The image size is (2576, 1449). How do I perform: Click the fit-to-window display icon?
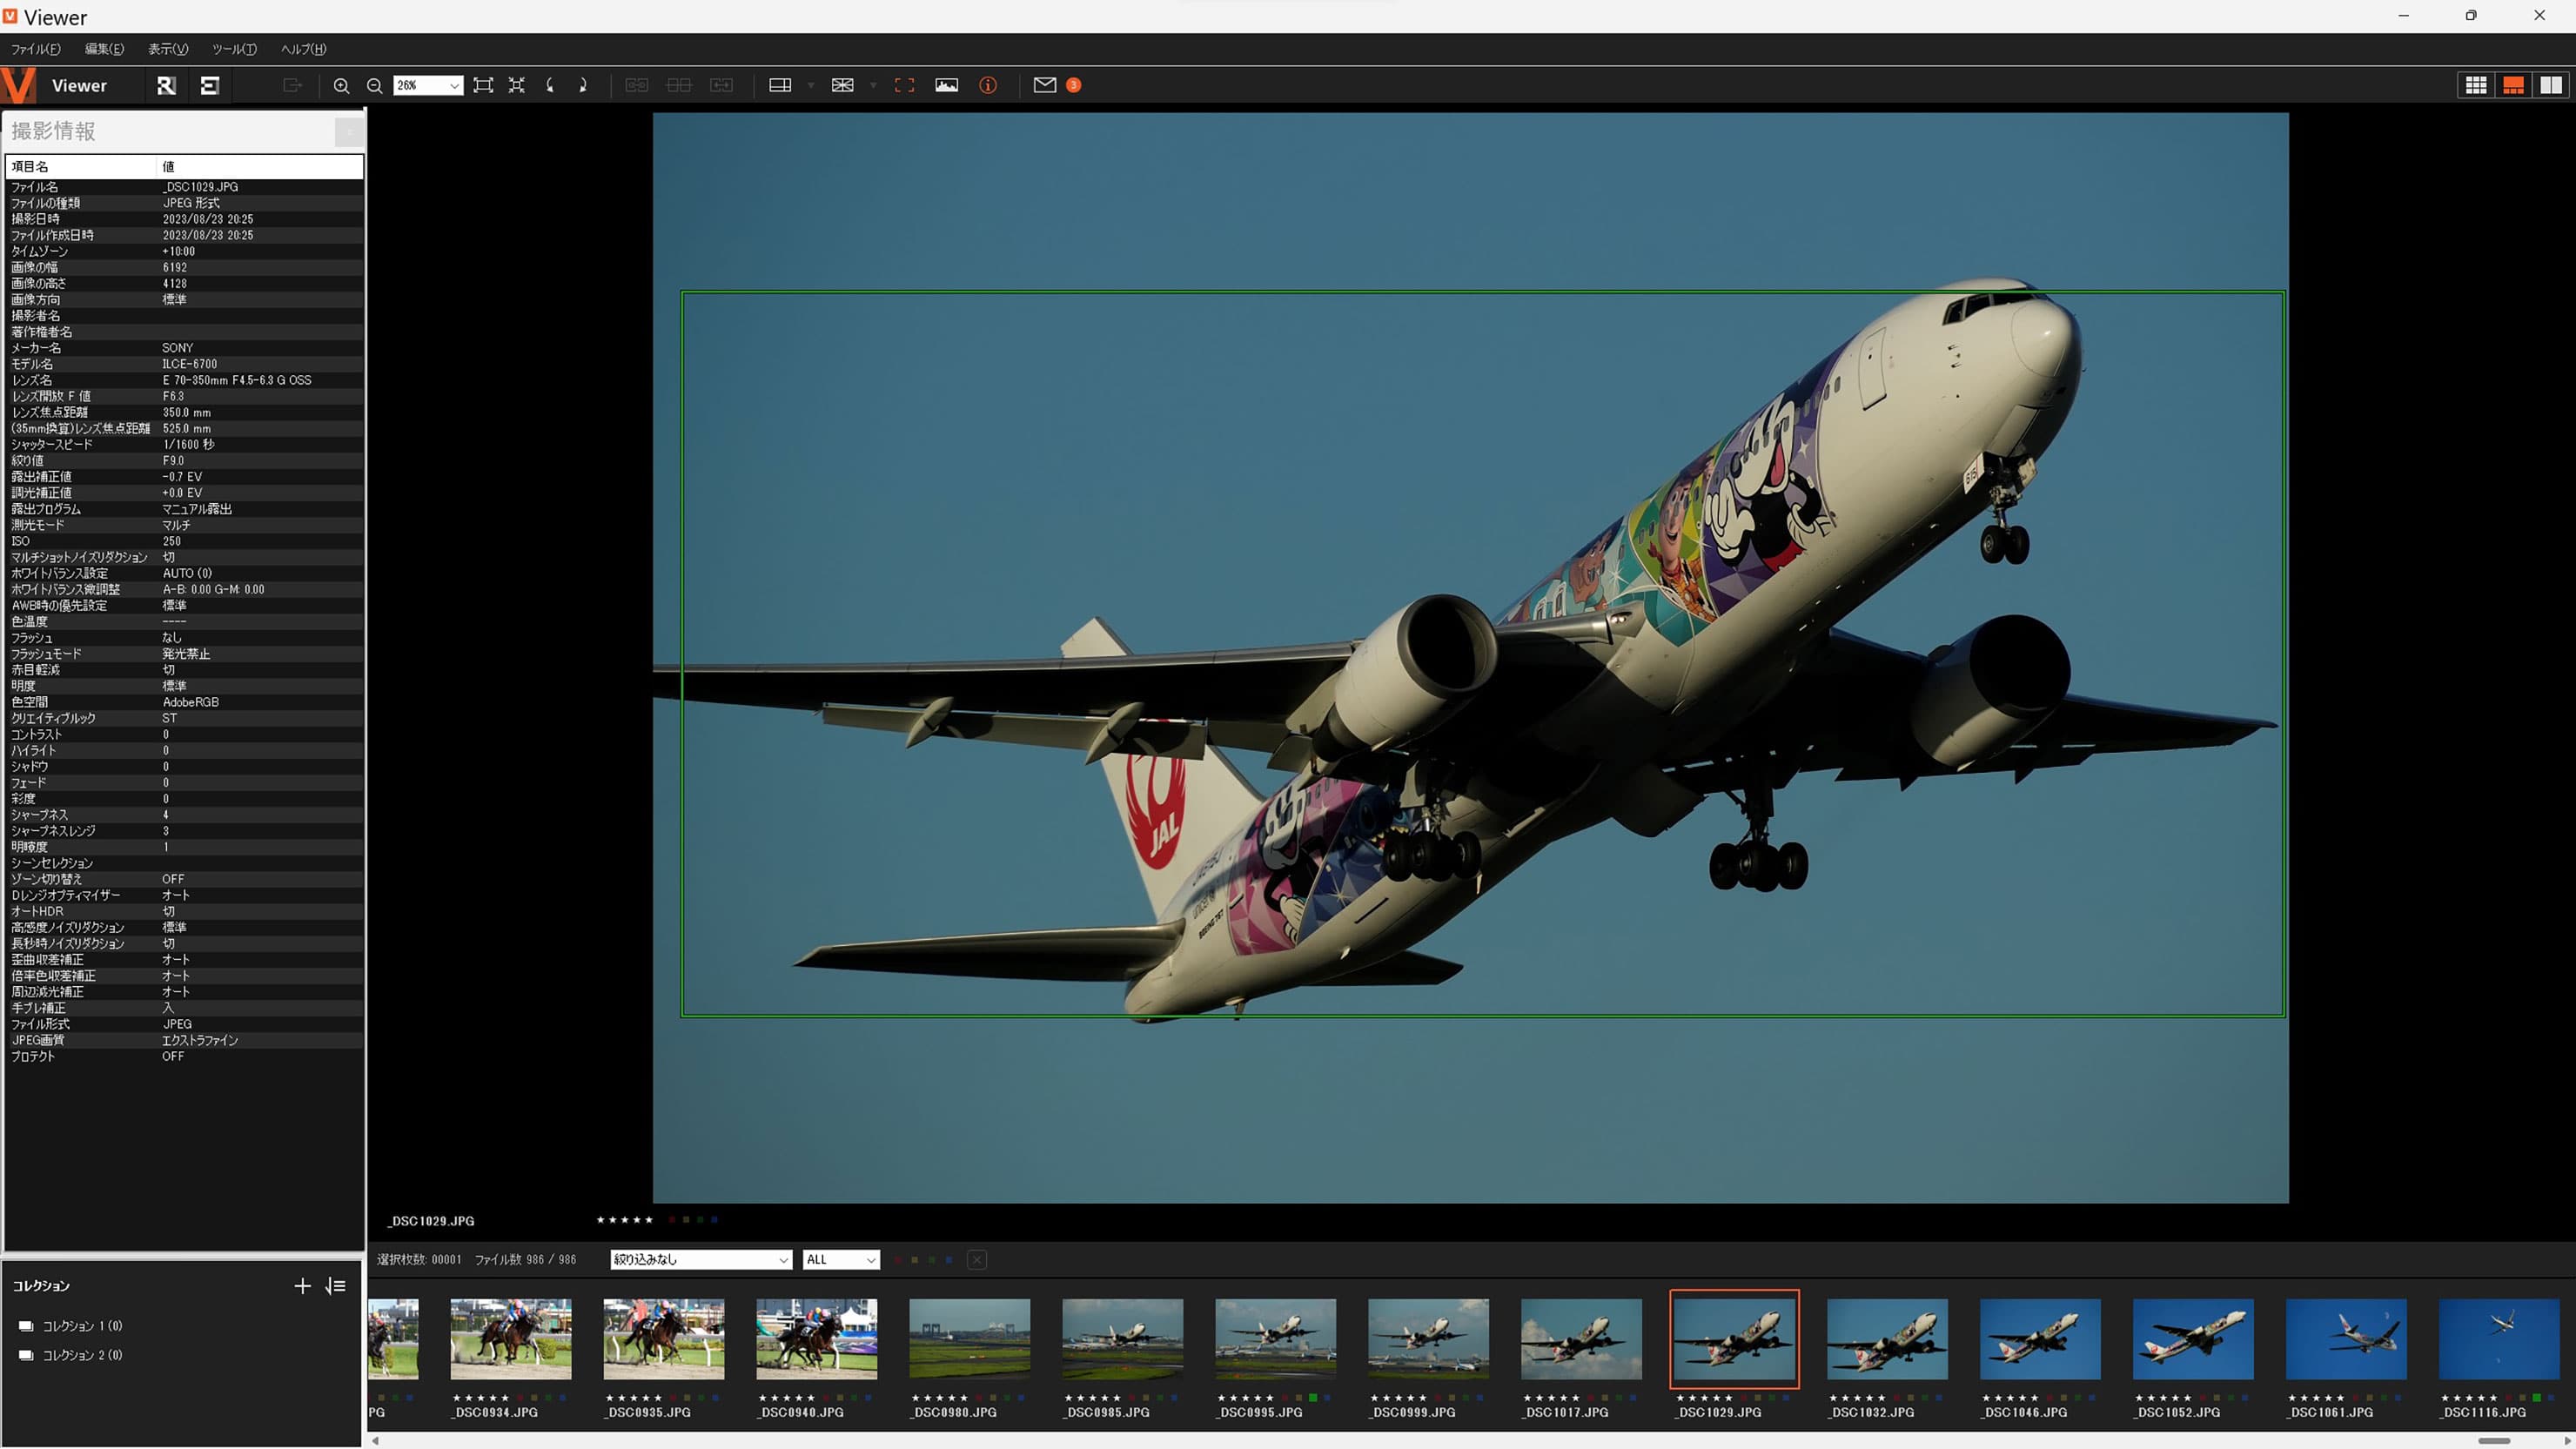coord(483,86)
